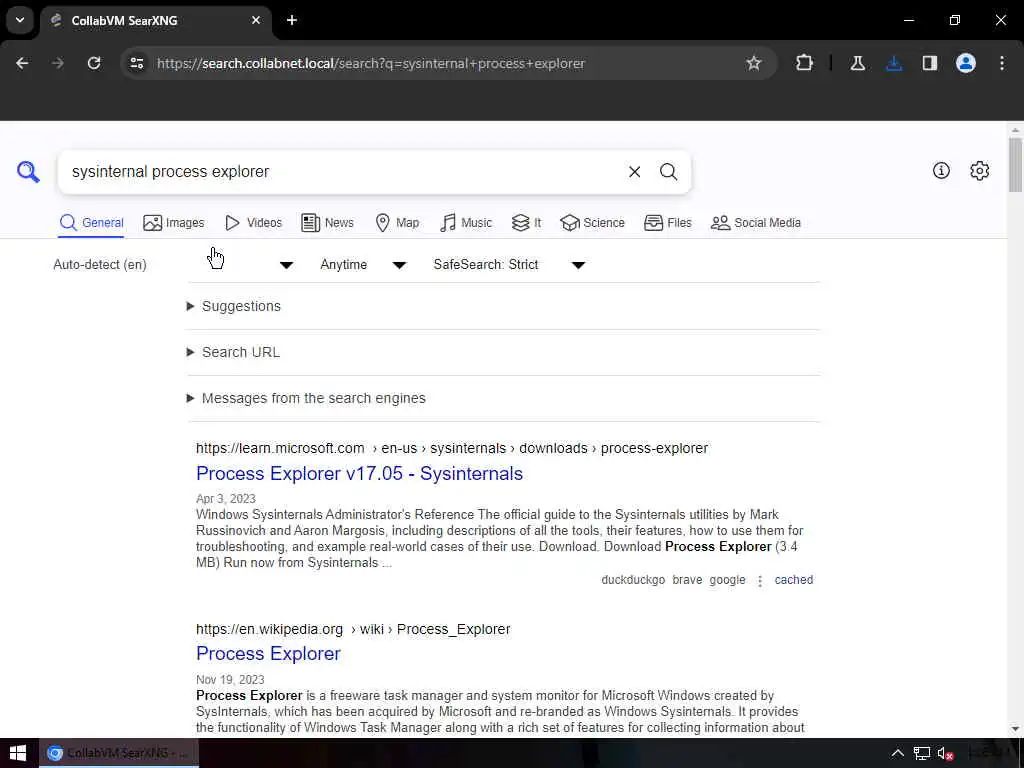This screenshot has width=1024, height=768.
Task: Expand Messages from the search engines
Action: 306,398
